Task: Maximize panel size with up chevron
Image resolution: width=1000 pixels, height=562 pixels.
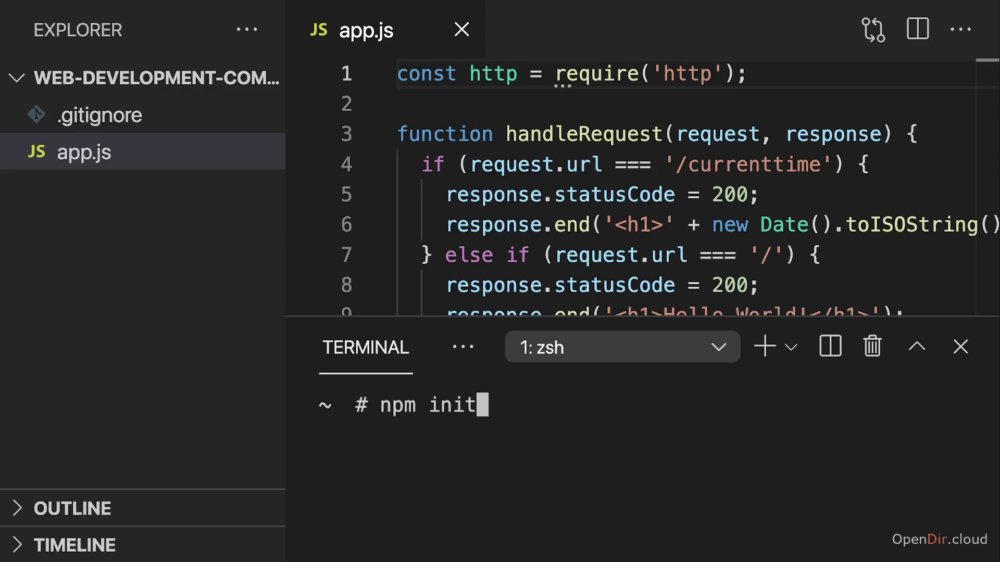Action: tap(917, 346)
